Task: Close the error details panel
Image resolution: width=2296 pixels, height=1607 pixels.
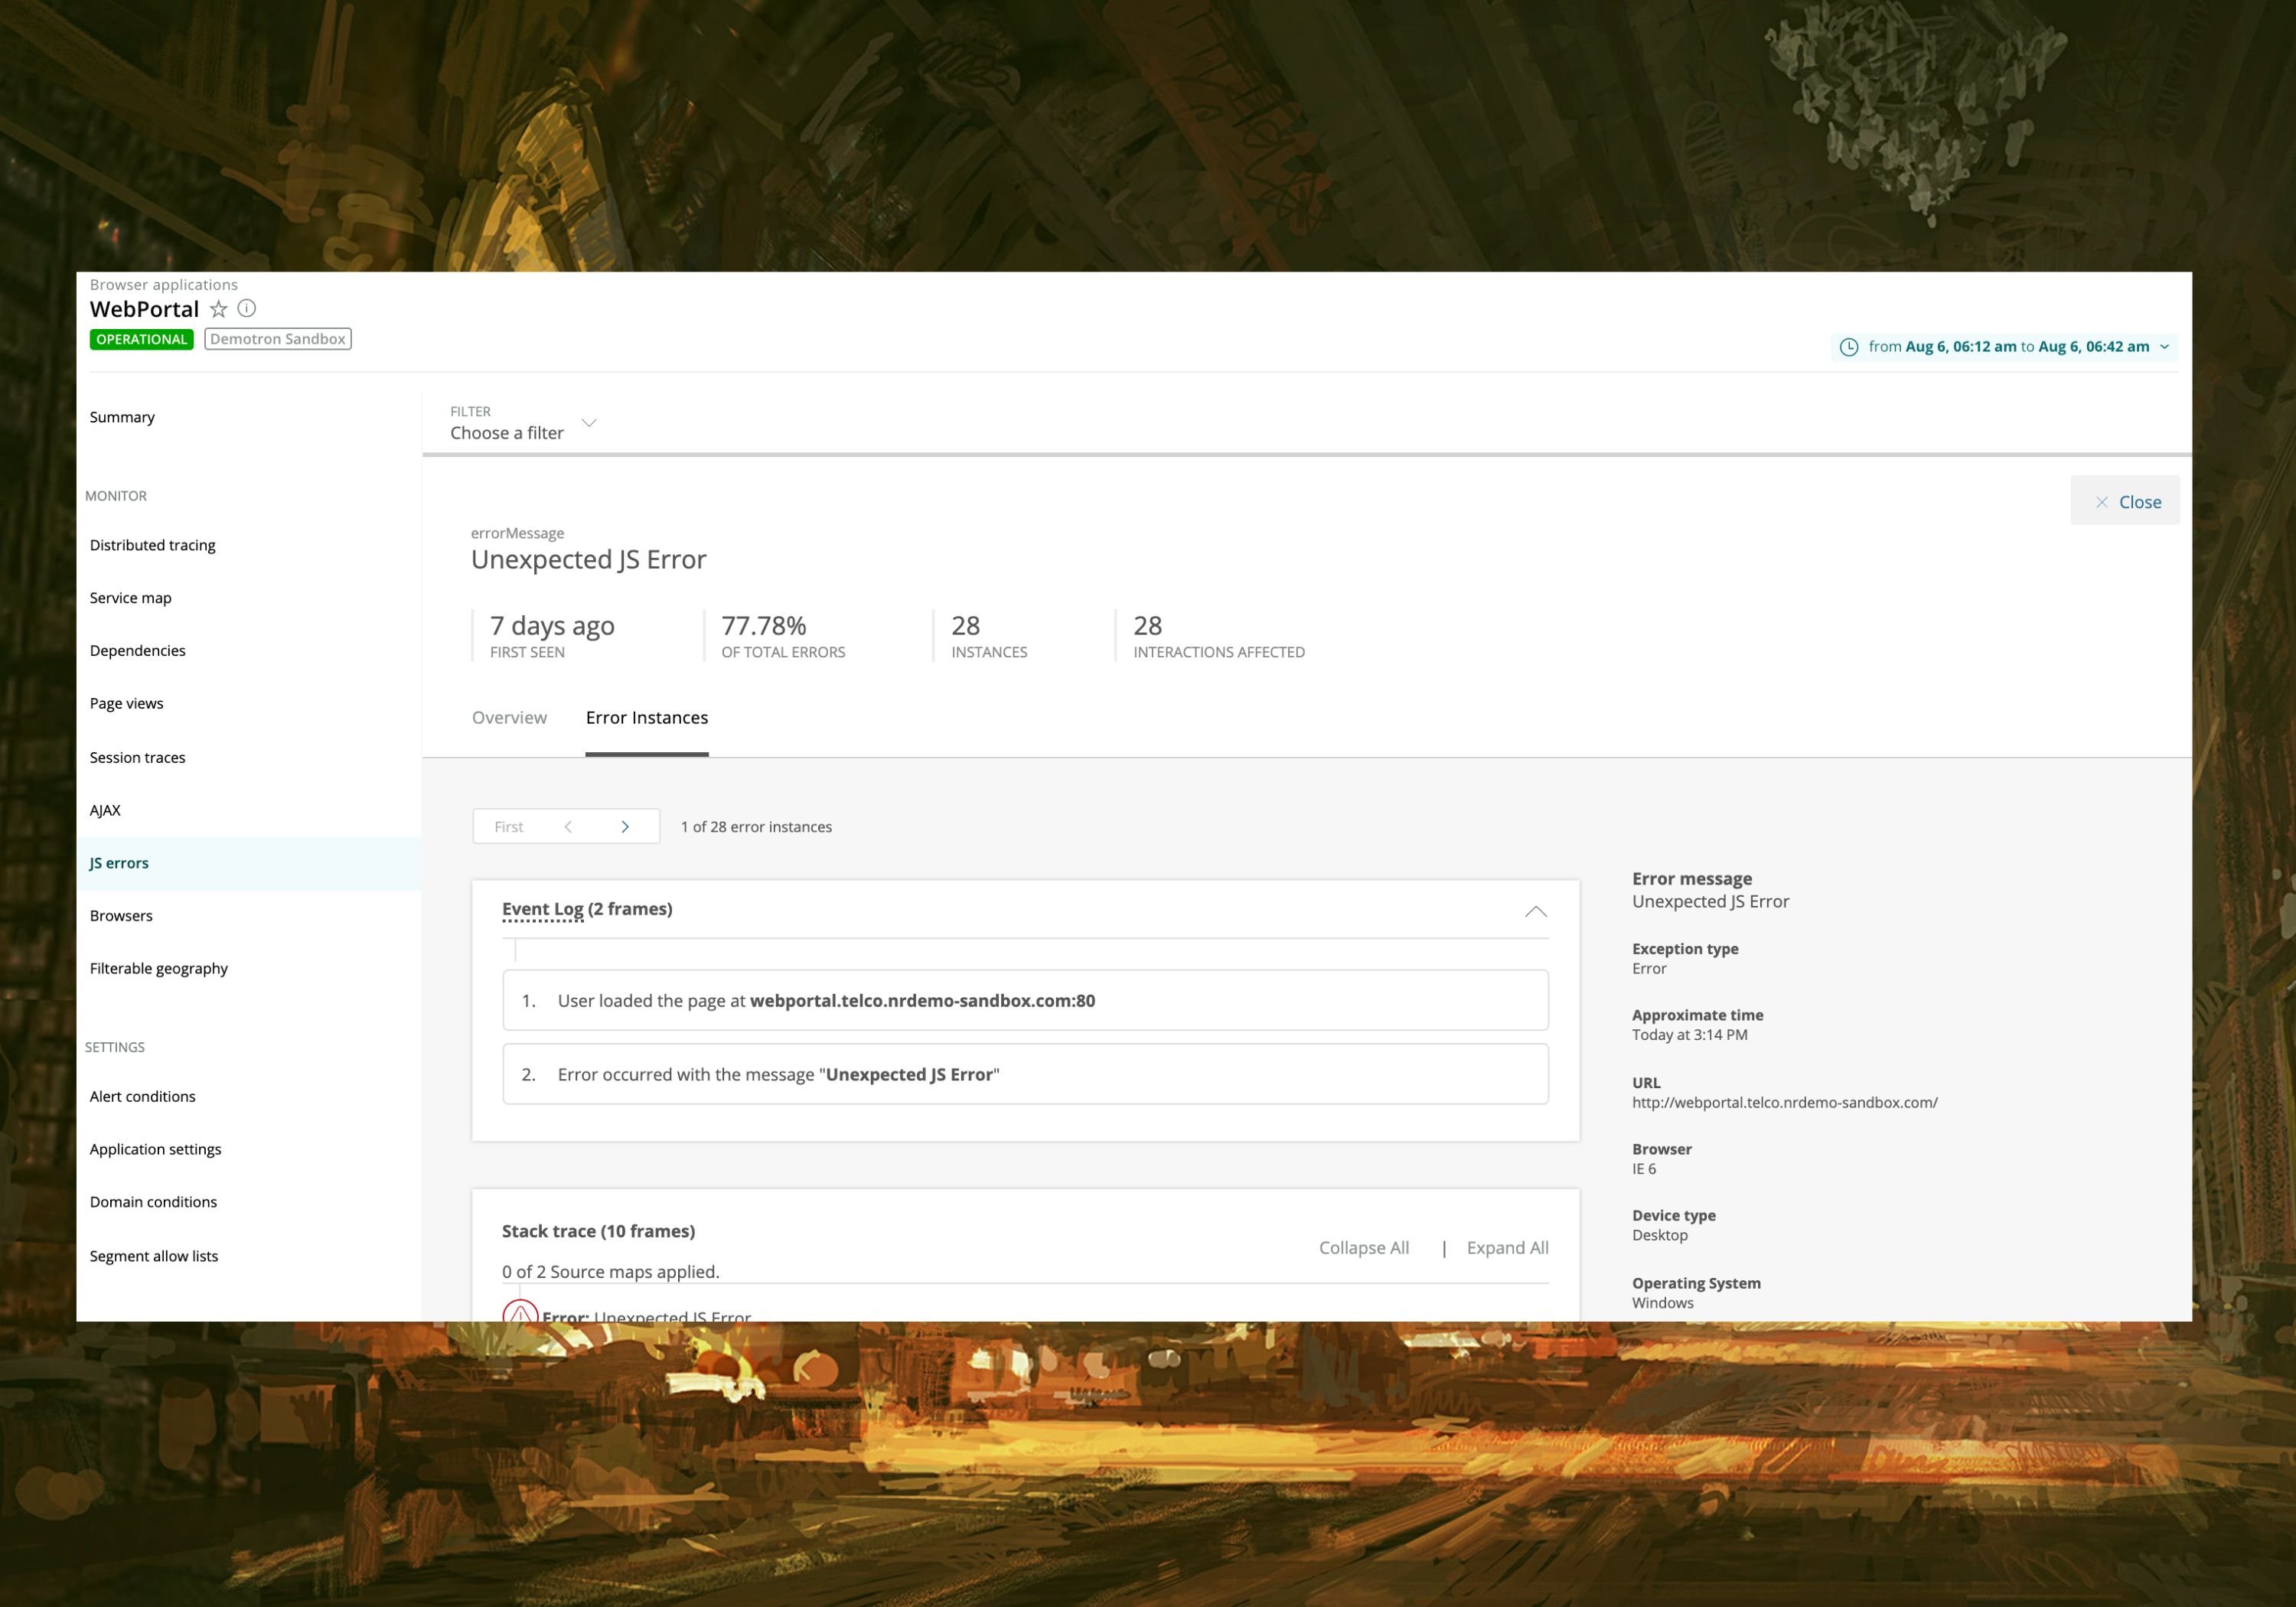Action: pyautogui.click(x=2125, y=501)
